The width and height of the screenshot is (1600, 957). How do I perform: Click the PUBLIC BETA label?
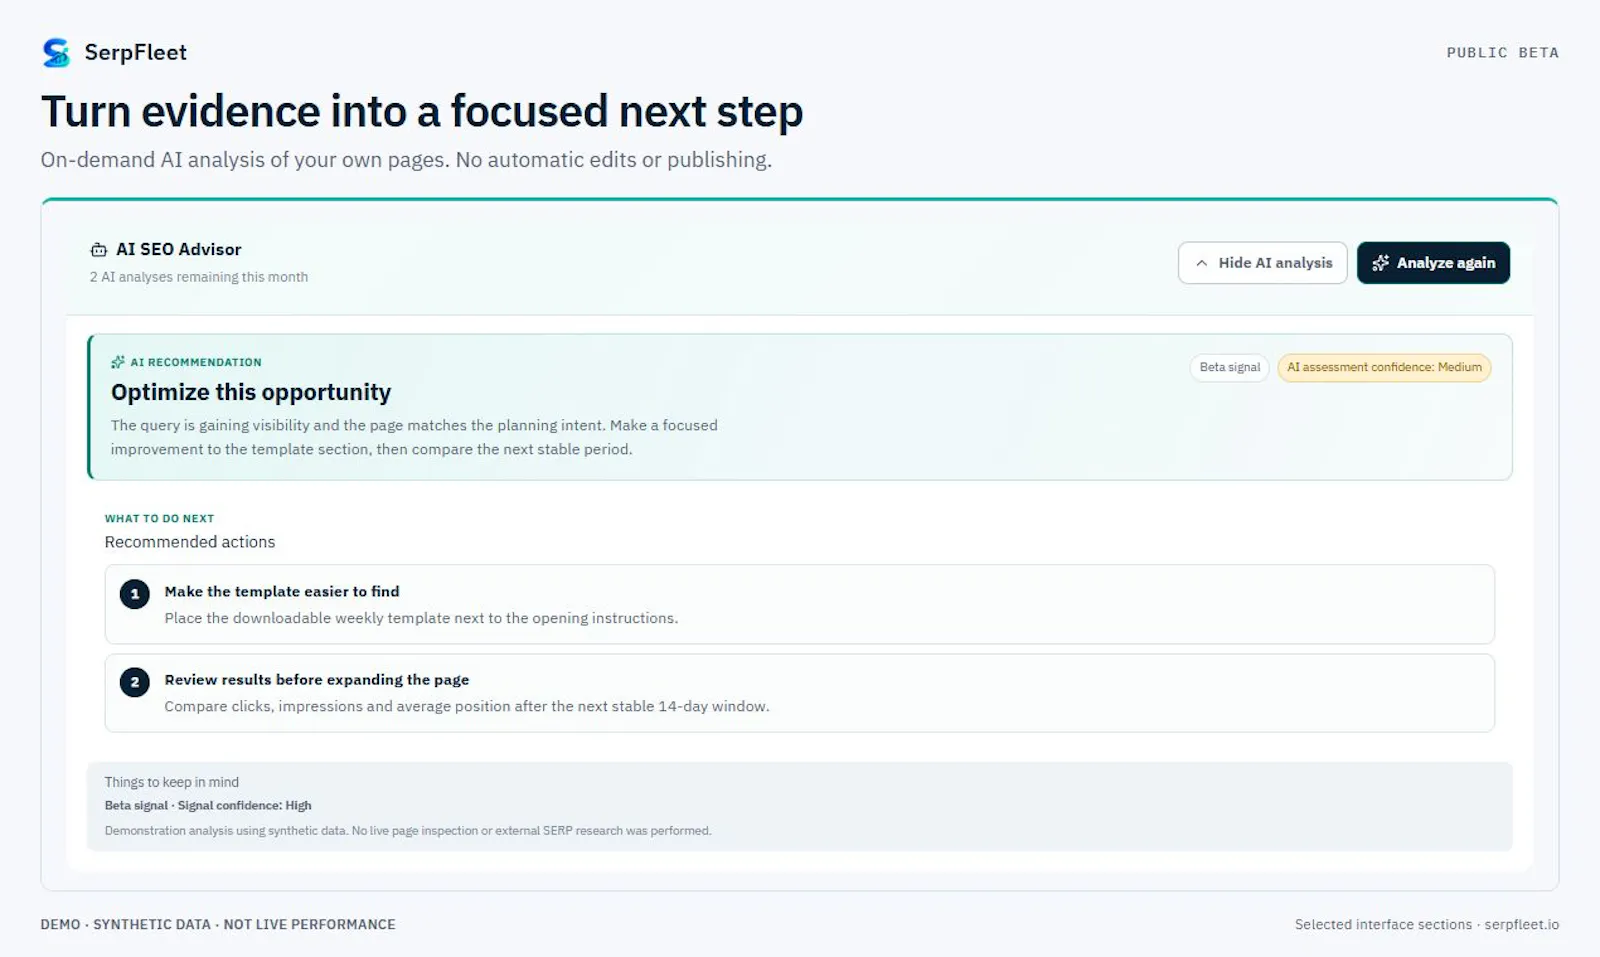(x=1502, y=53)
